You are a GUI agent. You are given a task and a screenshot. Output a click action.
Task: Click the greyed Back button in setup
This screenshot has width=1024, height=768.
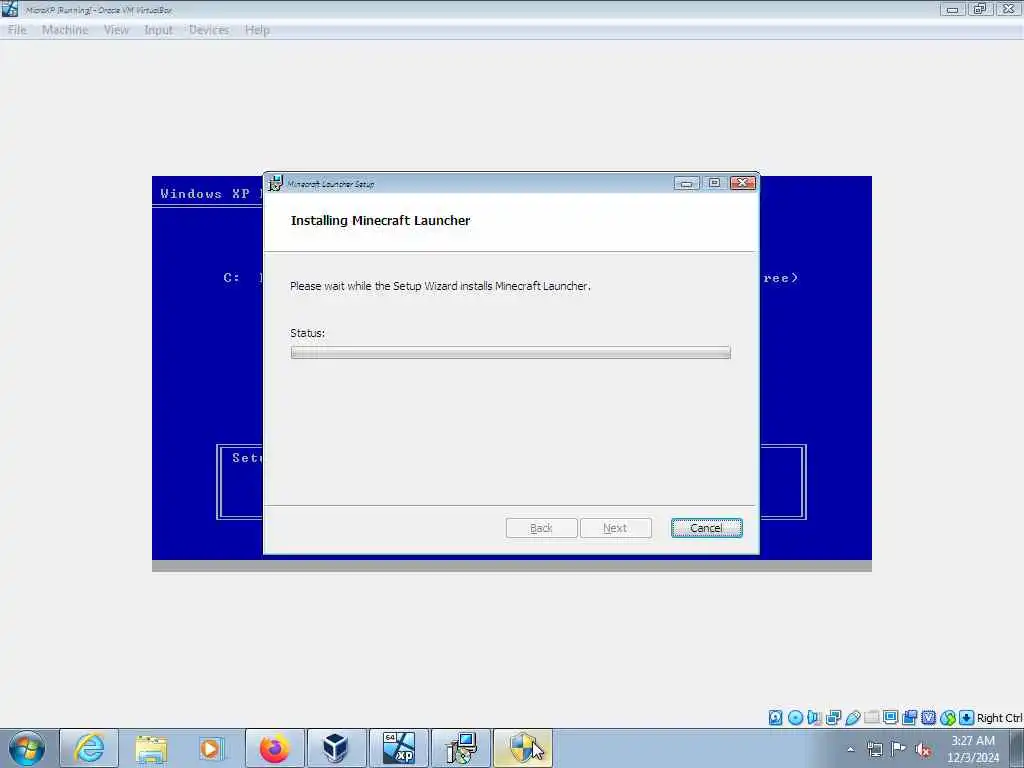[541, 528]
